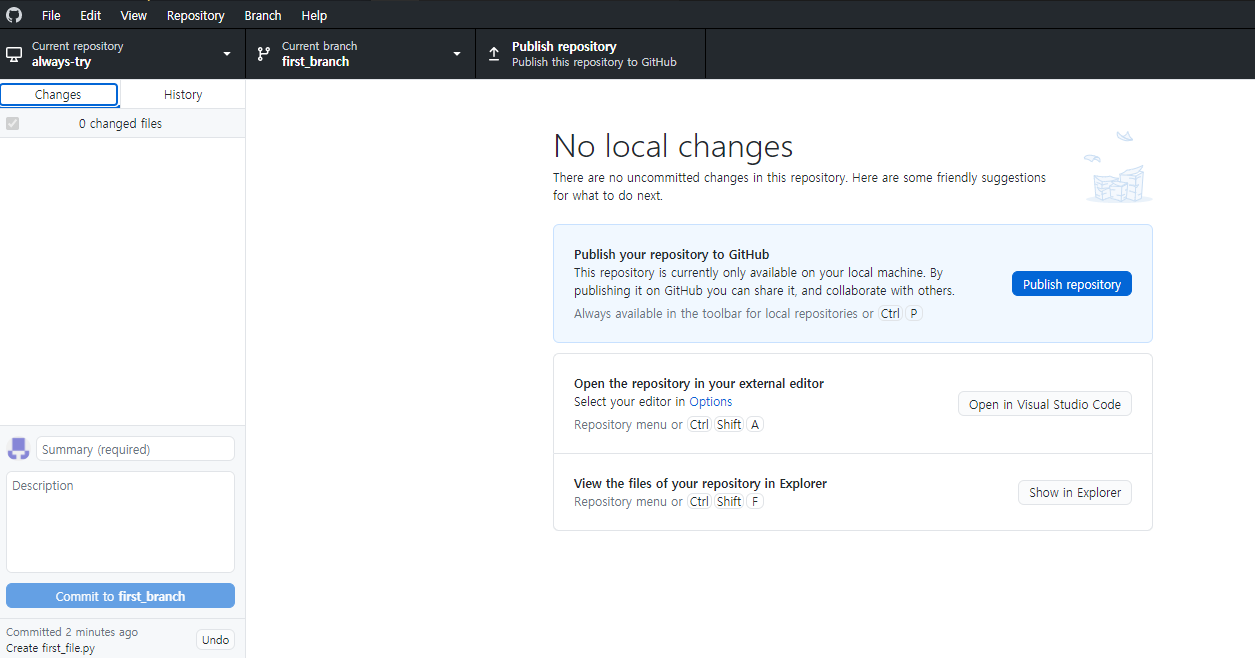Open the View menu
Image resolution: width=1255 pixels, height=658 pixels.
[x=134, y=15]
